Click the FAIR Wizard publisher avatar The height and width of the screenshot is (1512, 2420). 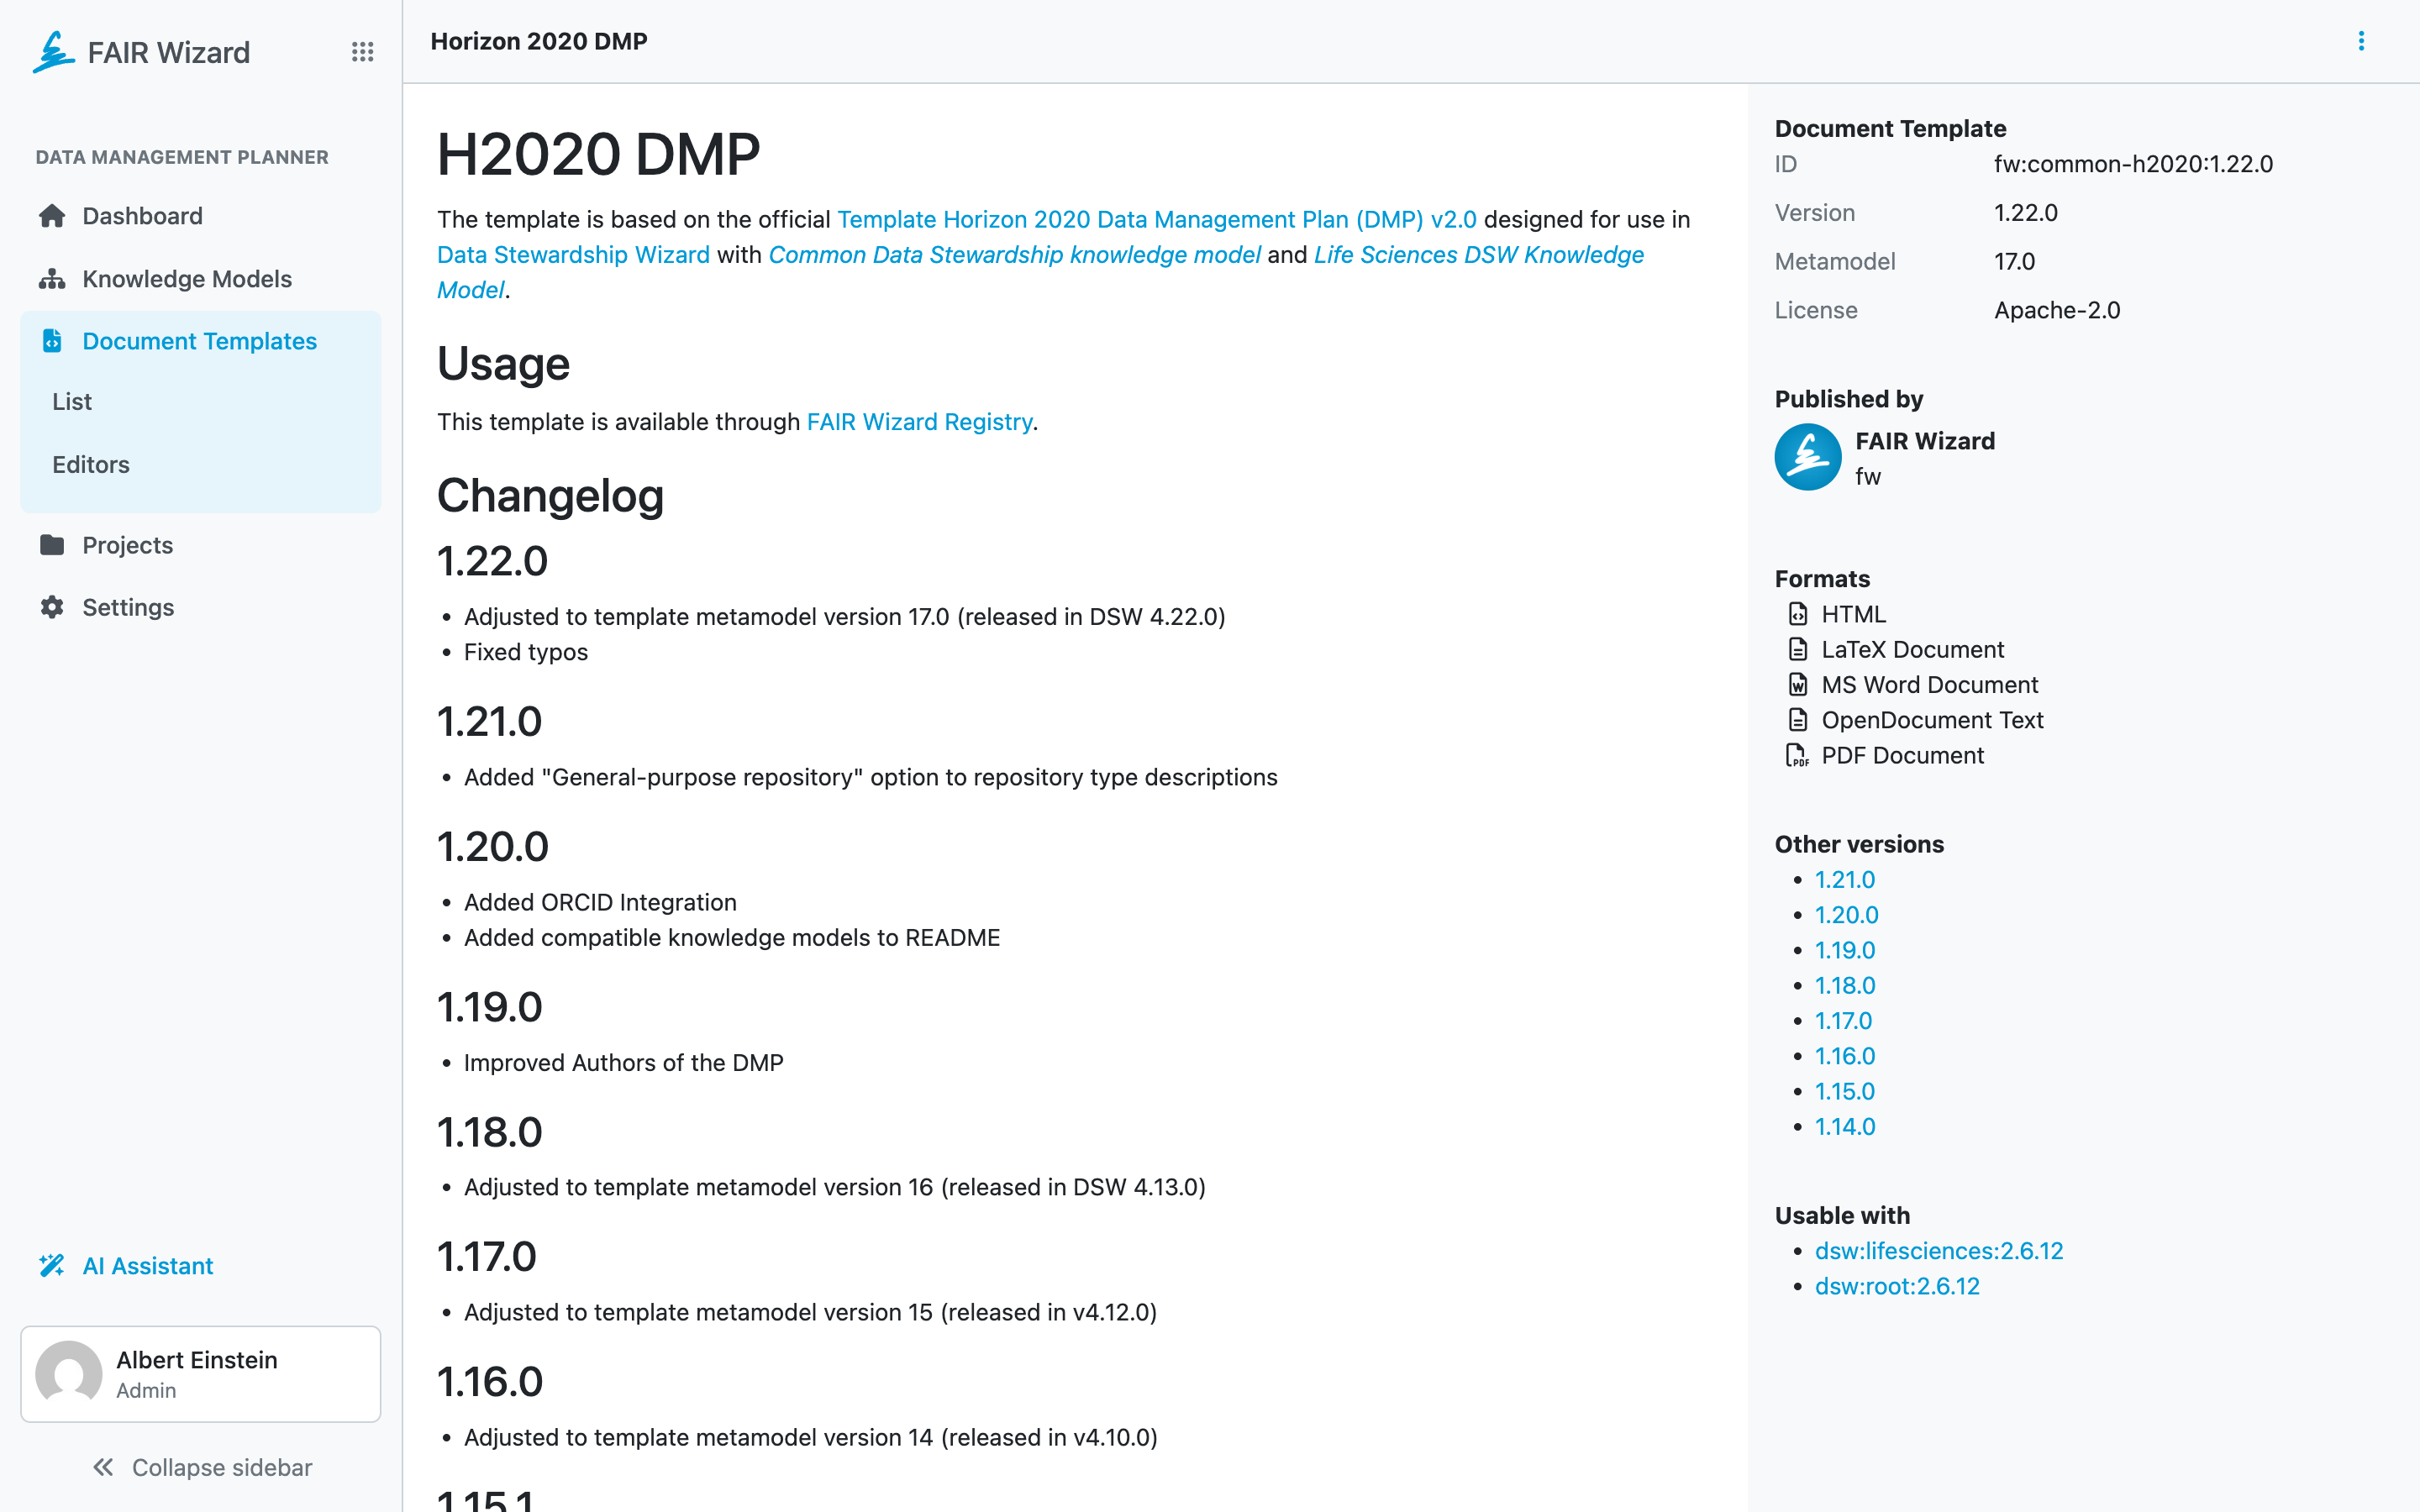coord(1808,457)
